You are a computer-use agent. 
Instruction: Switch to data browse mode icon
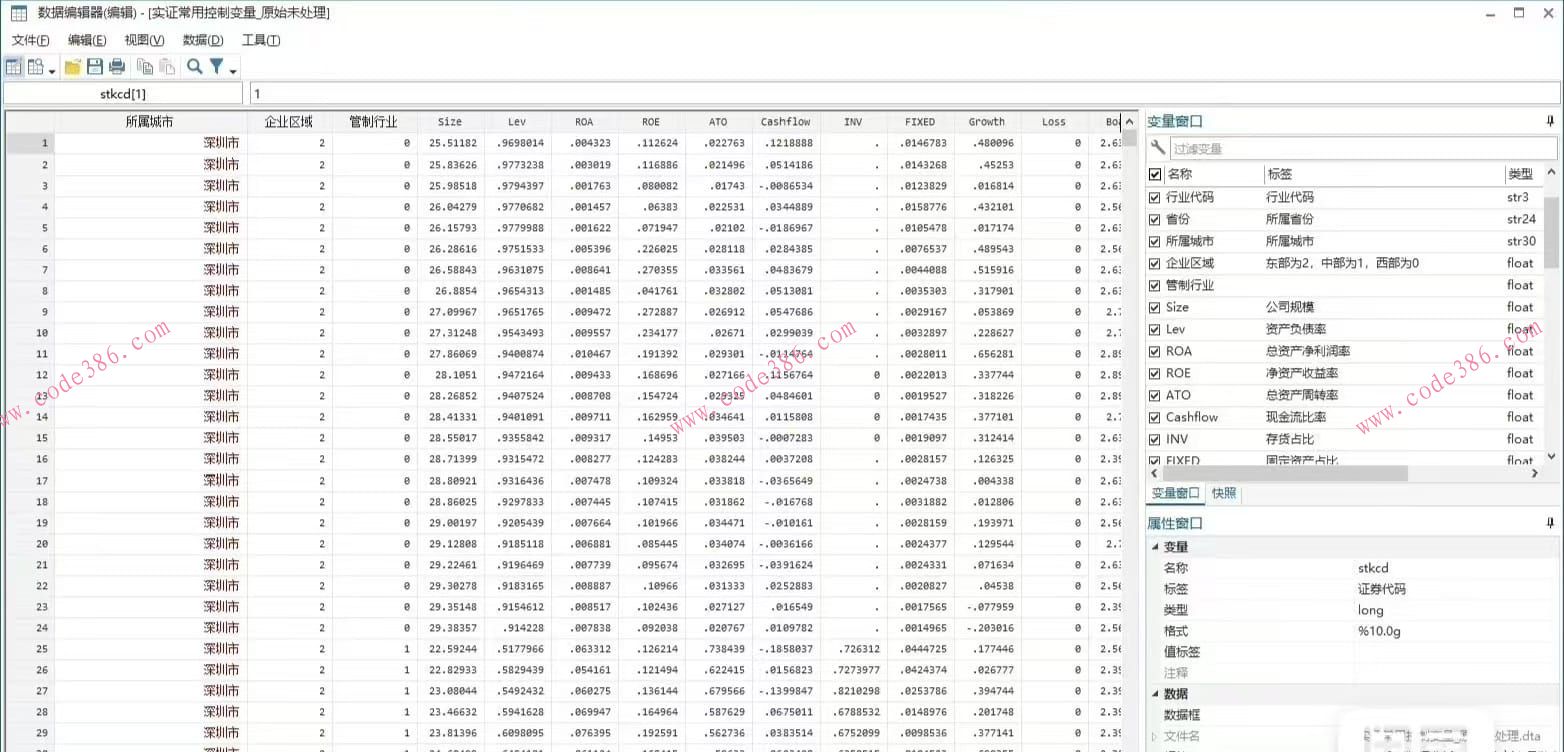[35, 67]
